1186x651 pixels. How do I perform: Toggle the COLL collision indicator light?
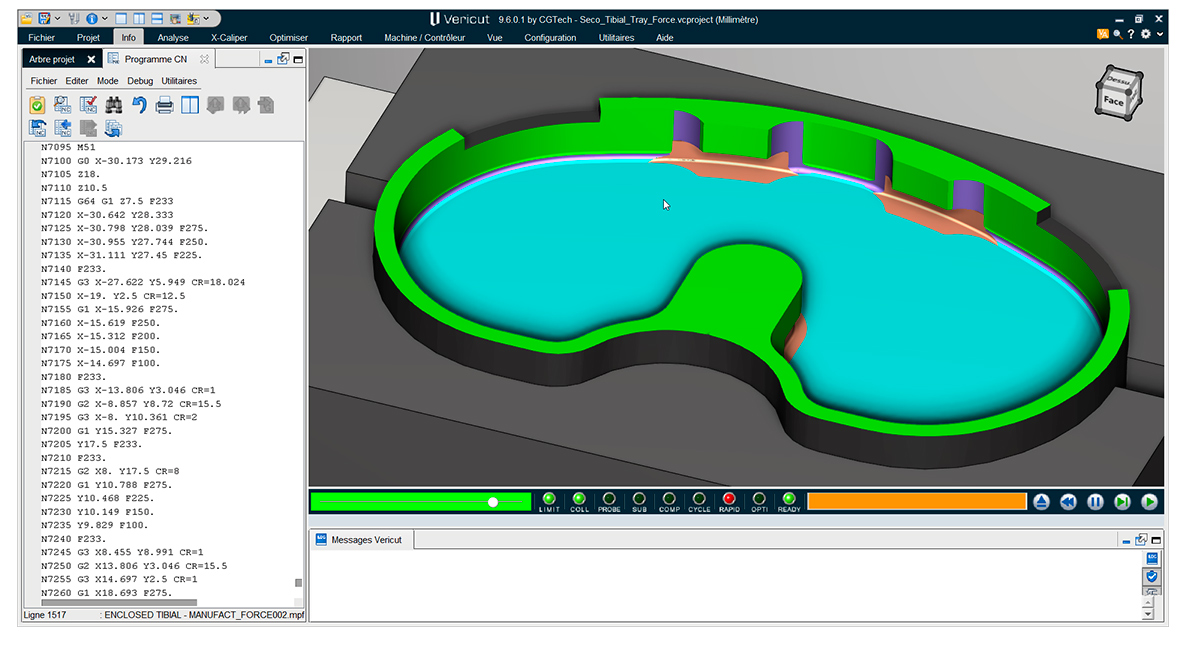pyautogui.click(x=579, y=498)
